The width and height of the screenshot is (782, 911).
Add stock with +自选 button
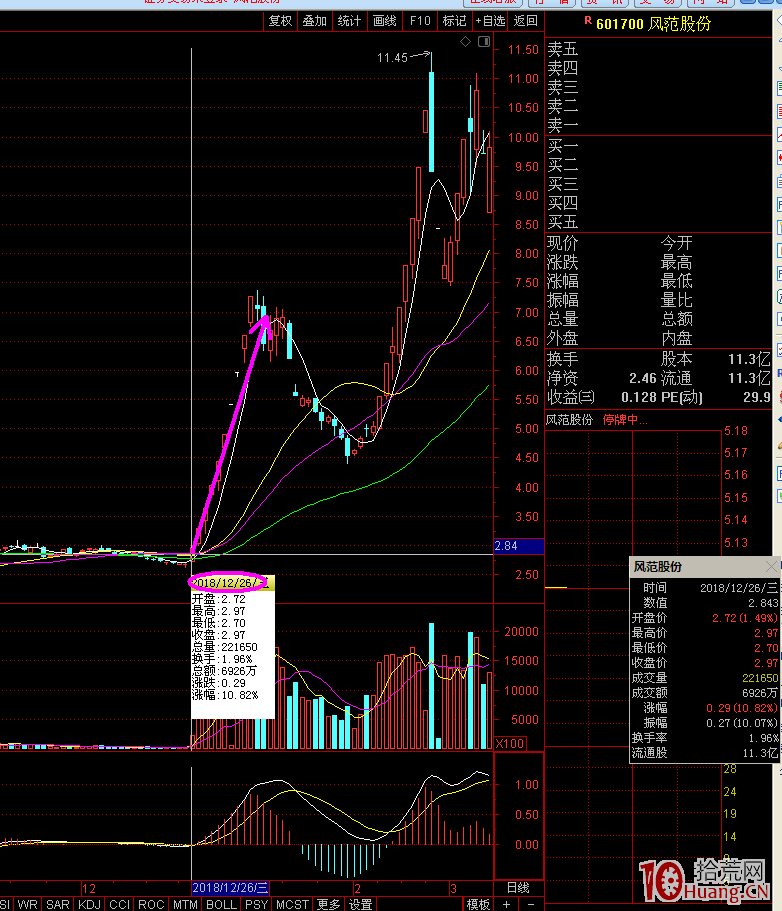490,21
